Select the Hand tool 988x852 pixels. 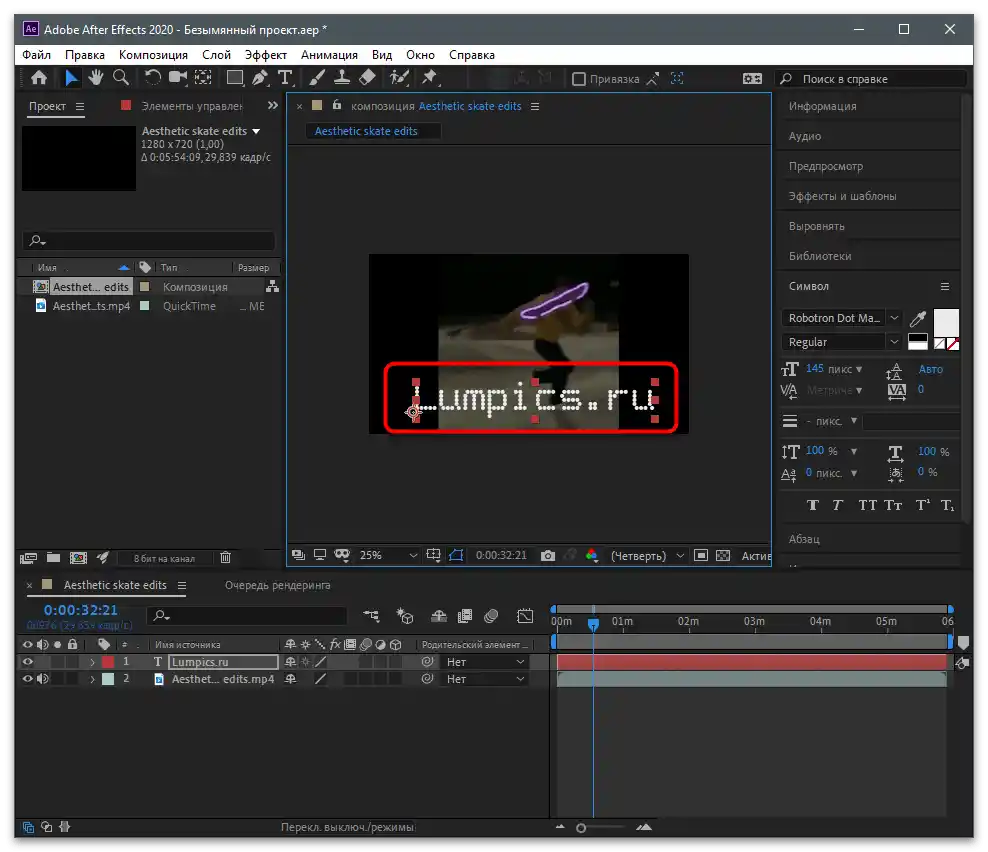(x=96, y=78)
